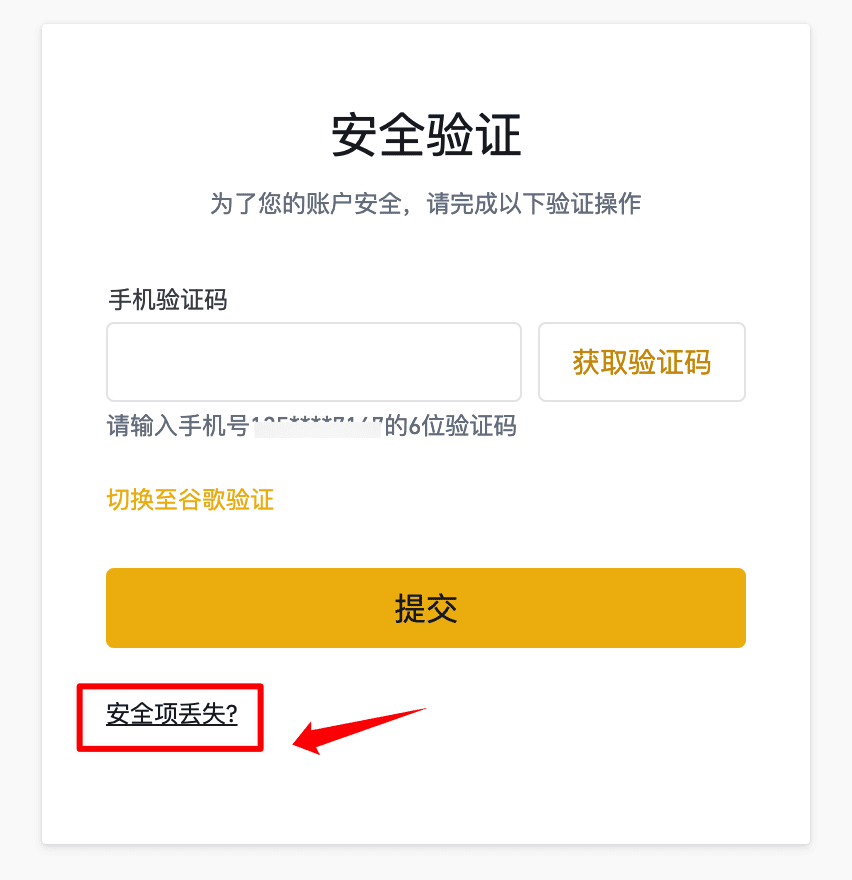Screen dimensions: 852x880
Task: Click the 手机验证码 input field
Action: [314, 362]
